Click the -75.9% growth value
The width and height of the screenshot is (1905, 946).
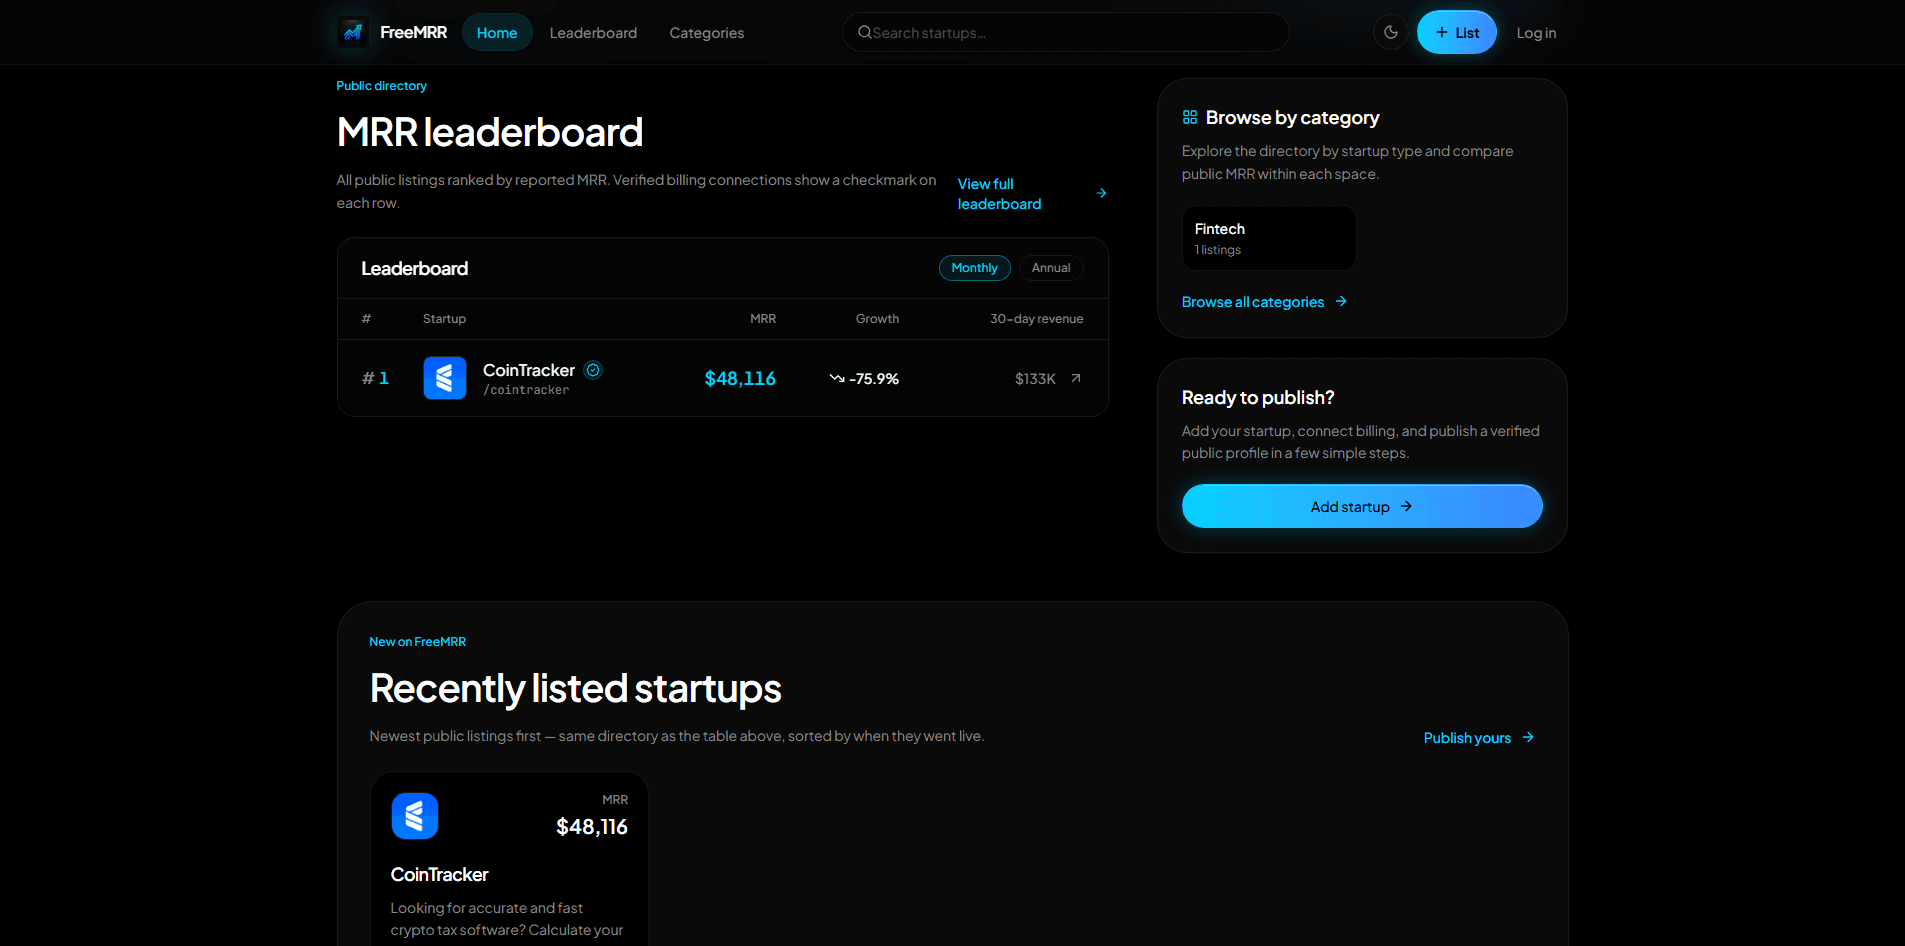(874, 379)
